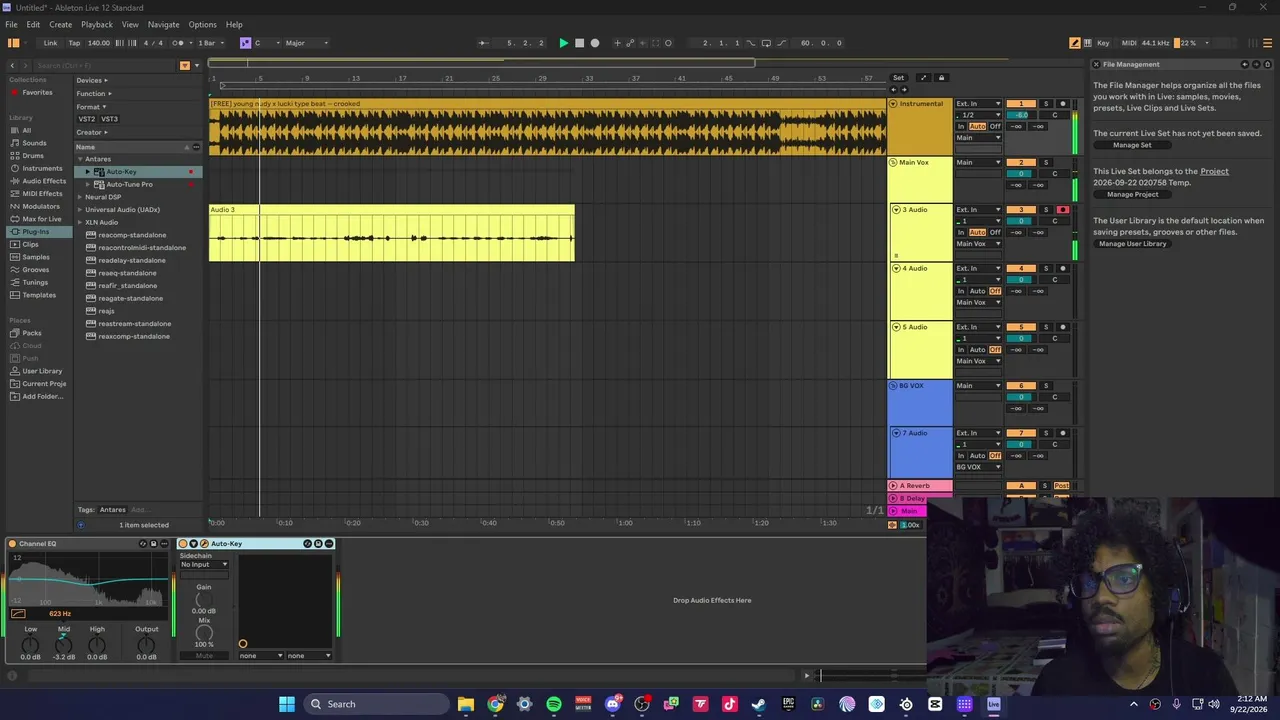Open the Auto-Key plug-in window wrench icon

[205, 544]
